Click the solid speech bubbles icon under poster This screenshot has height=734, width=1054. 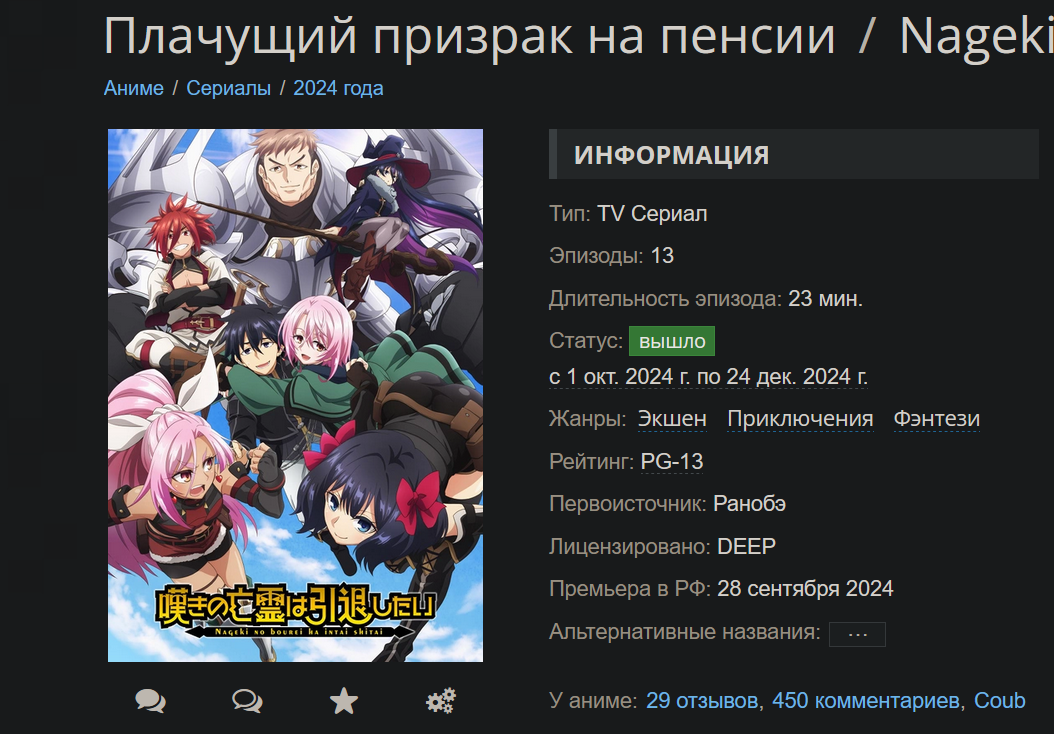150,700
